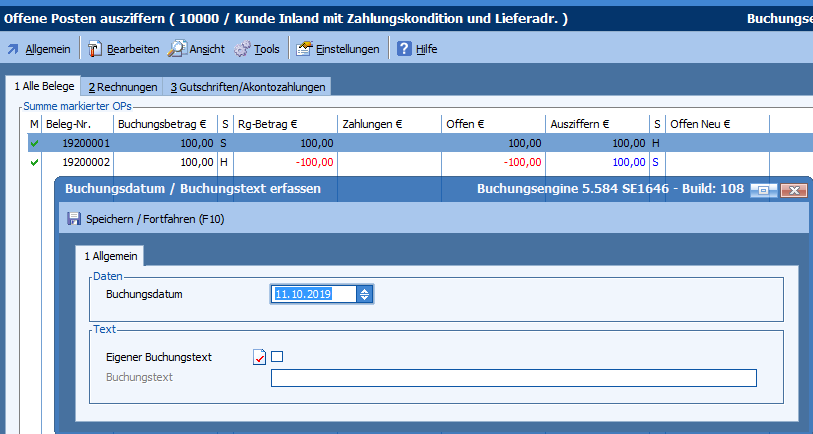Toggle green checkmark for Beleg 19200002
Screen dimensions: 813x434
coord(34,161)
